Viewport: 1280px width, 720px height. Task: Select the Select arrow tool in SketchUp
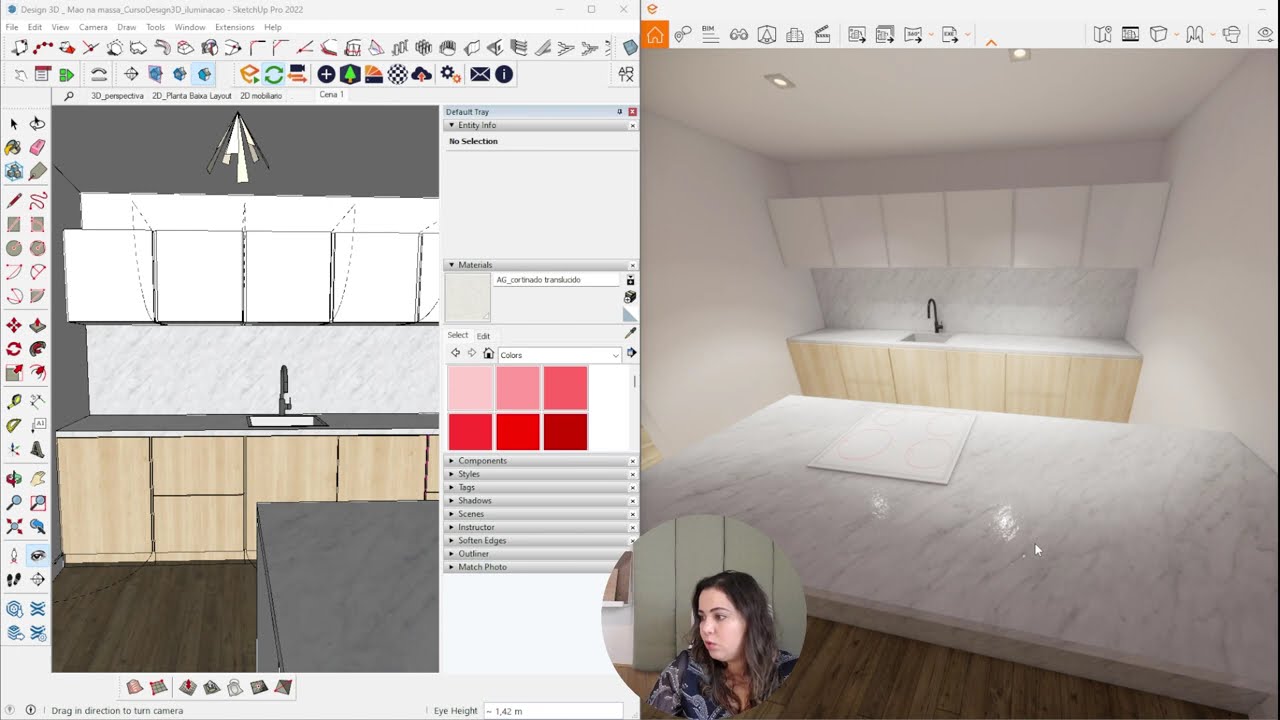pos(14,124)
